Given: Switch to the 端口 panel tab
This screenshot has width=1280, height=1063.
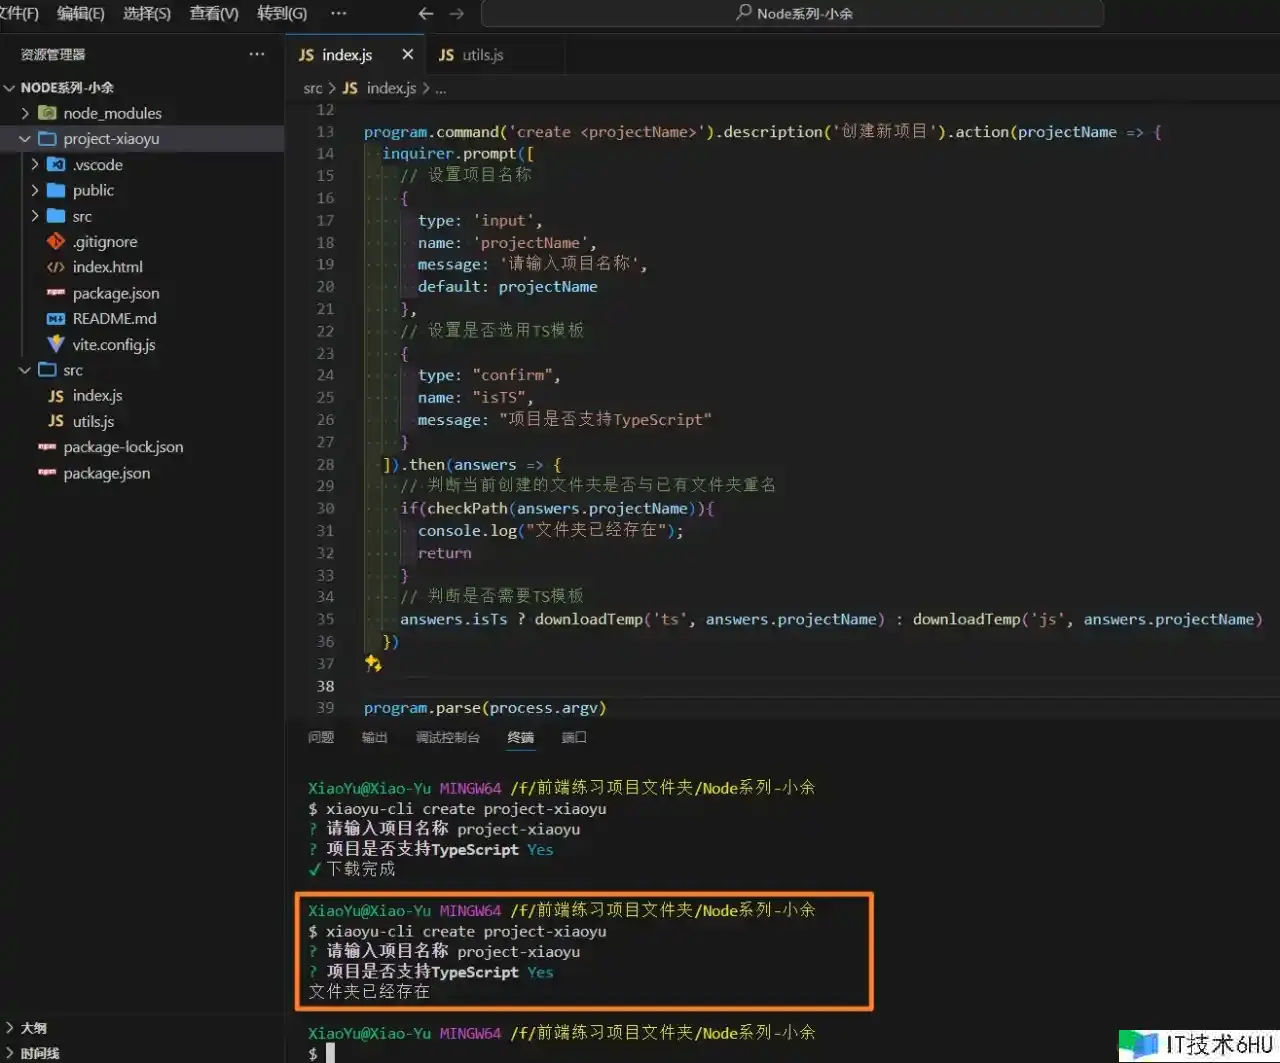Looking at the screenshot, I should 574,737.
